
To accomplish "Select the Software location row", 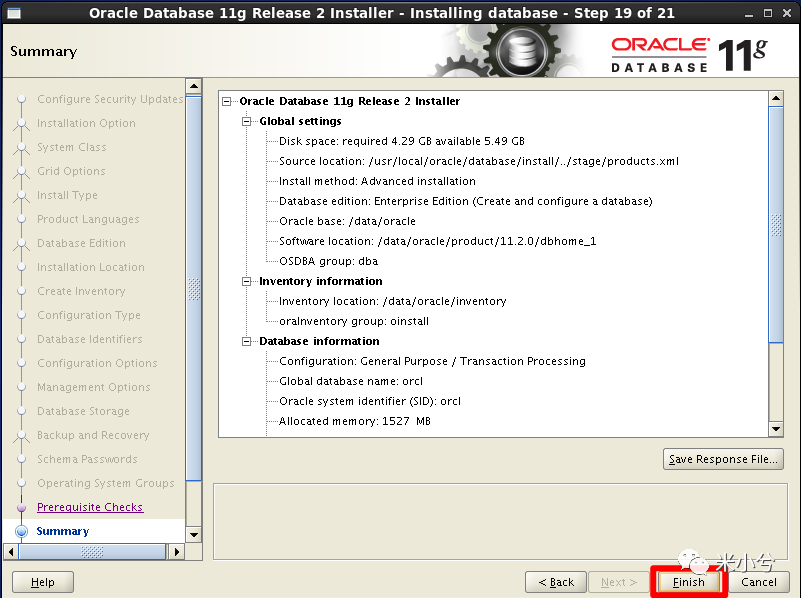I will tap(437, 241).
